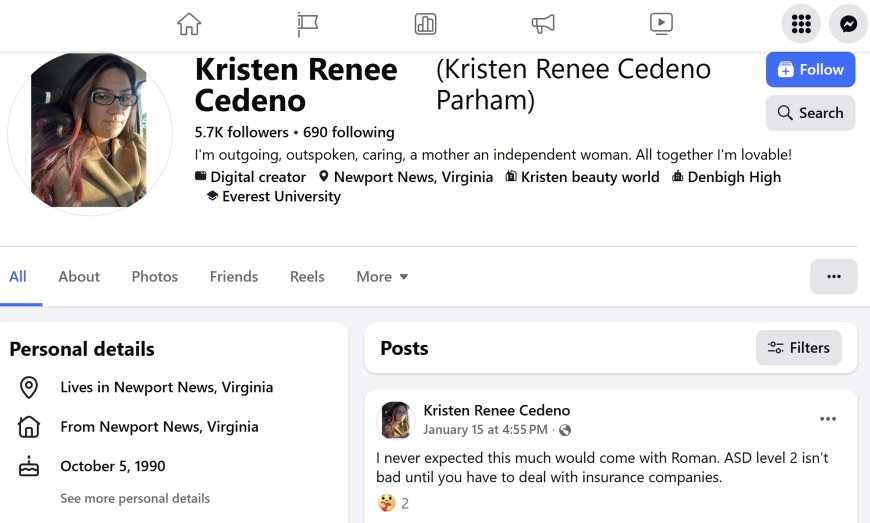The height and width of the screenshot is (523, 870).
Task: Open the dashboard chart icon
Action: 425,24
